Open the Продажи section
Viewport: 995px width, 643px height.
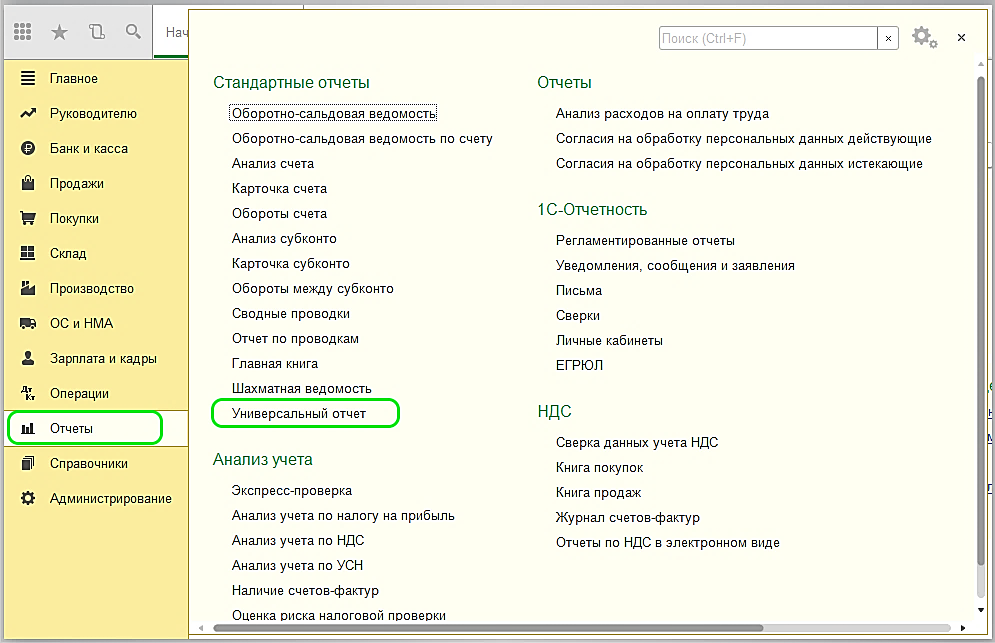click(x=77, y=183)
